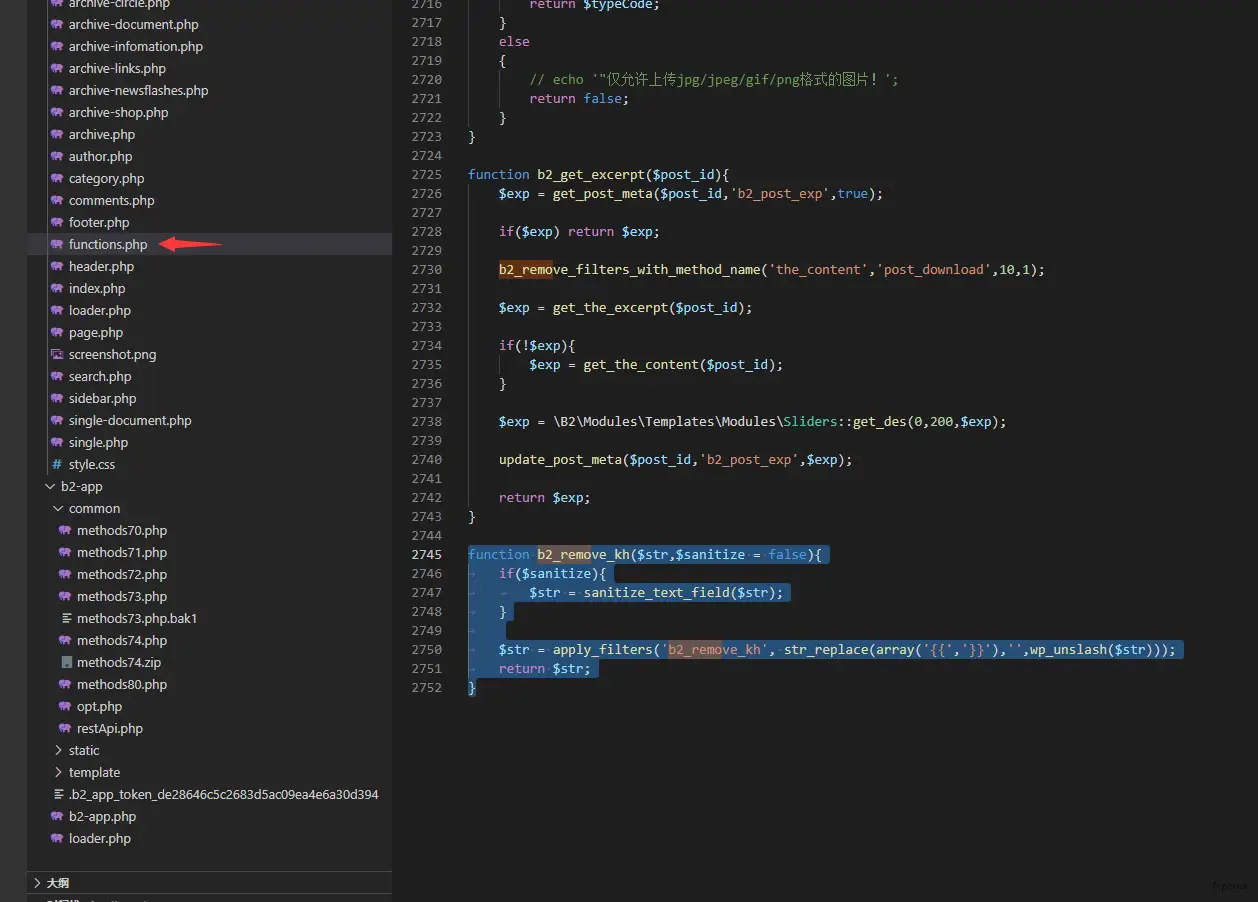Click file icon of .b2_app_token file
Image resolution: width=1258 pixels, height=902 pixels.
tap(58, 794)
